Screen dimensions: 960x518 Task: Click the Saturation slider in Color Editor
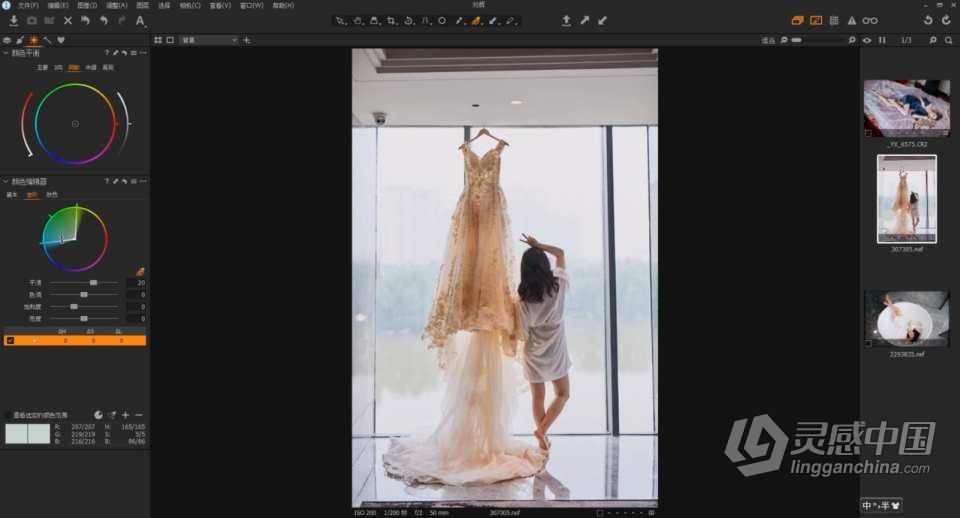click(x=84, y=307)
